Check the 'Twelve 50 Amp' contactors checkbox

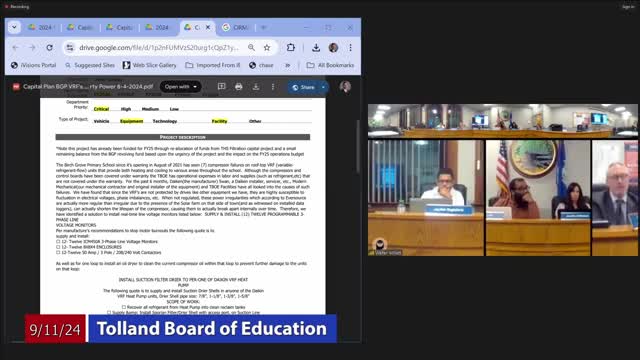click(x=58, y=252)
